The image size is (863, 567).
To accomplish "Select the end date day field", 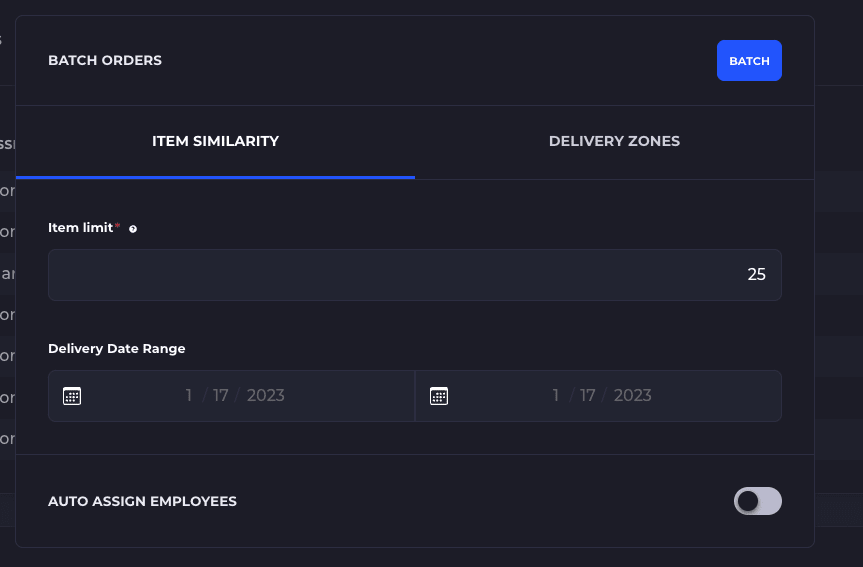I will click(x=587, y=395).
